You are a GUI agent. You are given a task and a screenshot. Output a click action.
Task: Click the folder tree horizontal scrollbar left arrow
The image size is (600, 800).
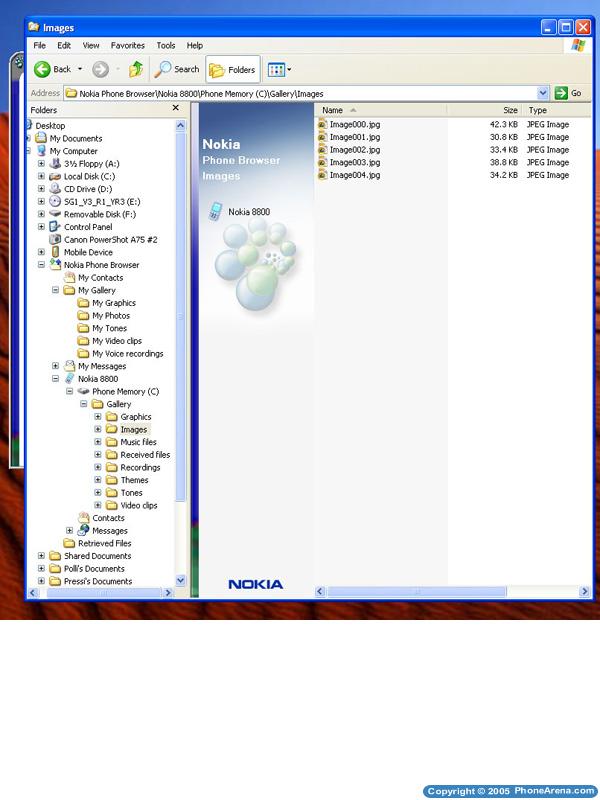click(34, 592)
